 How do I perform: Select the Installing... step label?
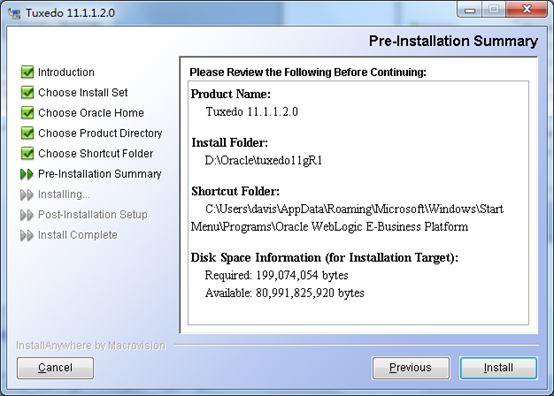(64, 194)
